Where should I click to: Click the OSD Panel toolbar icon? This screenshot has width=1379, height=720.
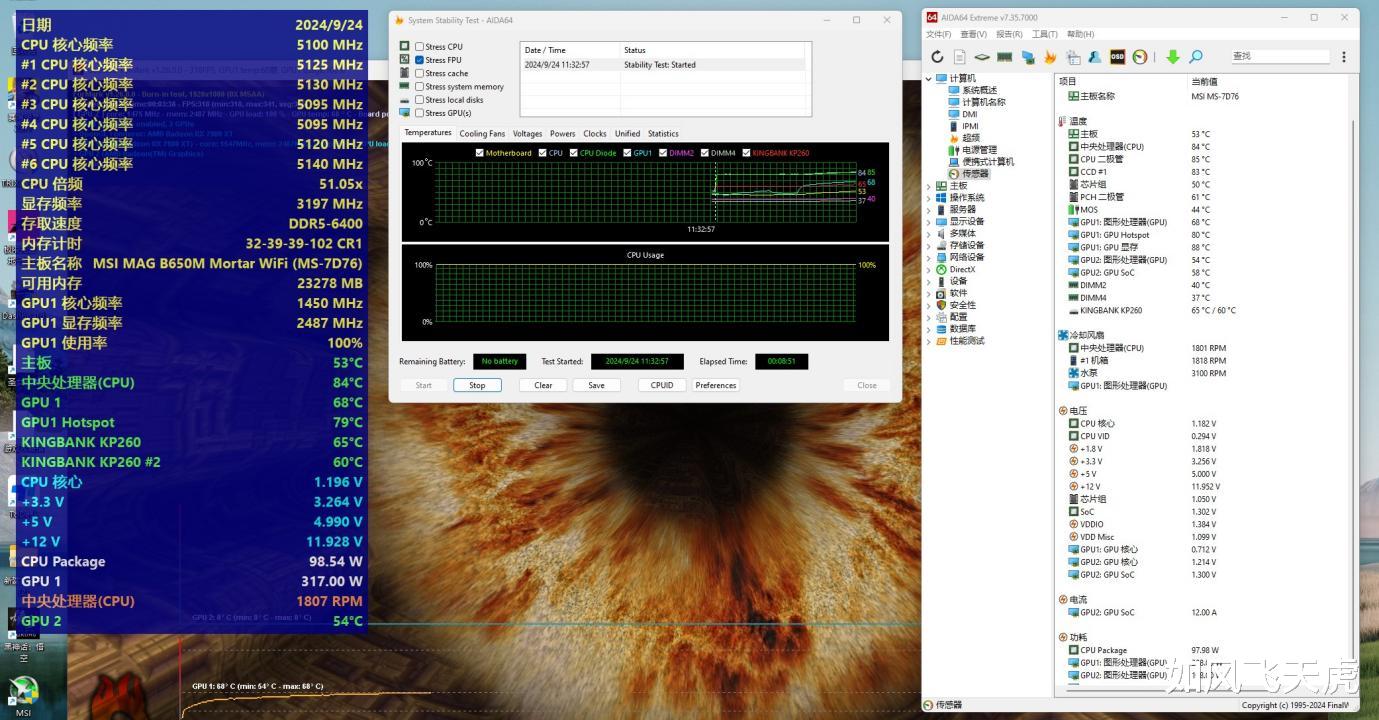(x=1118, y=57)
